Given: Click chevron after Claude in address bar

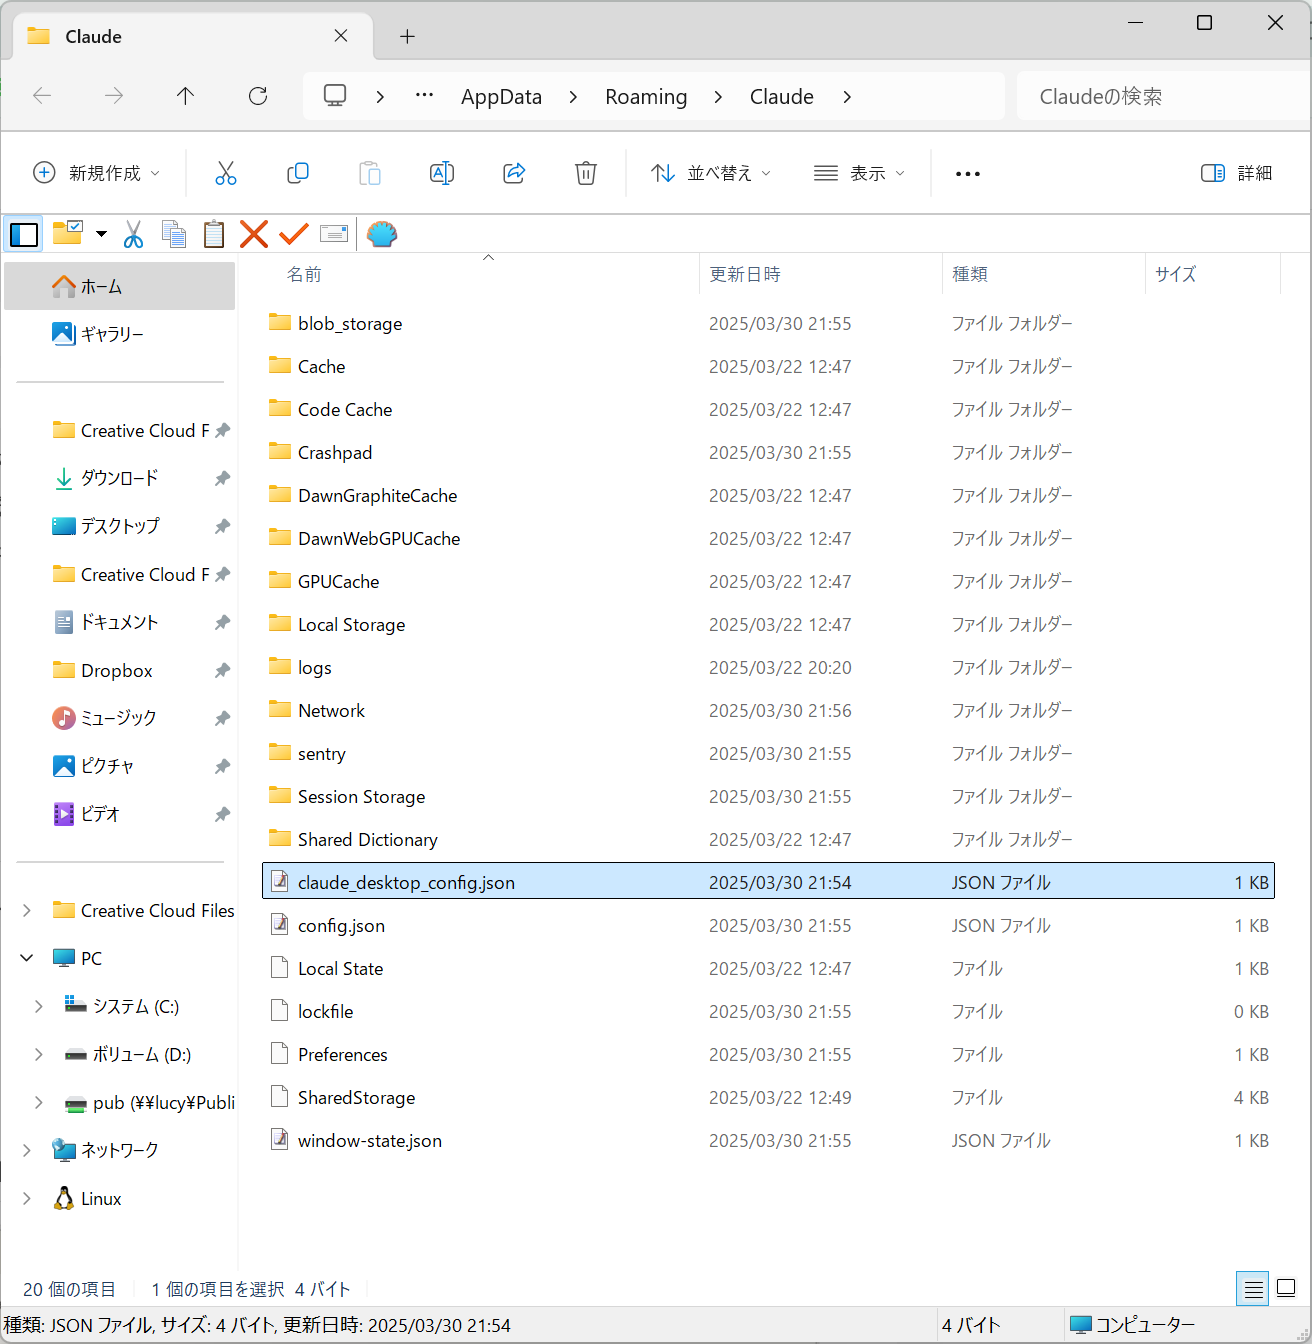Looking at the screenshot, I should point(847,97).
